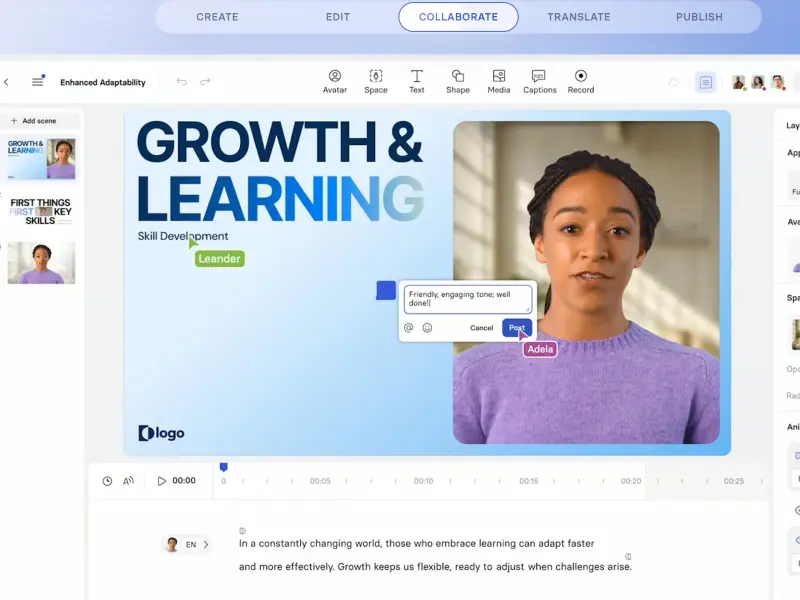This screenshot has height=600, width=800.
Task: Jump to 00:05 on the timeline
Action: [320, 481]
